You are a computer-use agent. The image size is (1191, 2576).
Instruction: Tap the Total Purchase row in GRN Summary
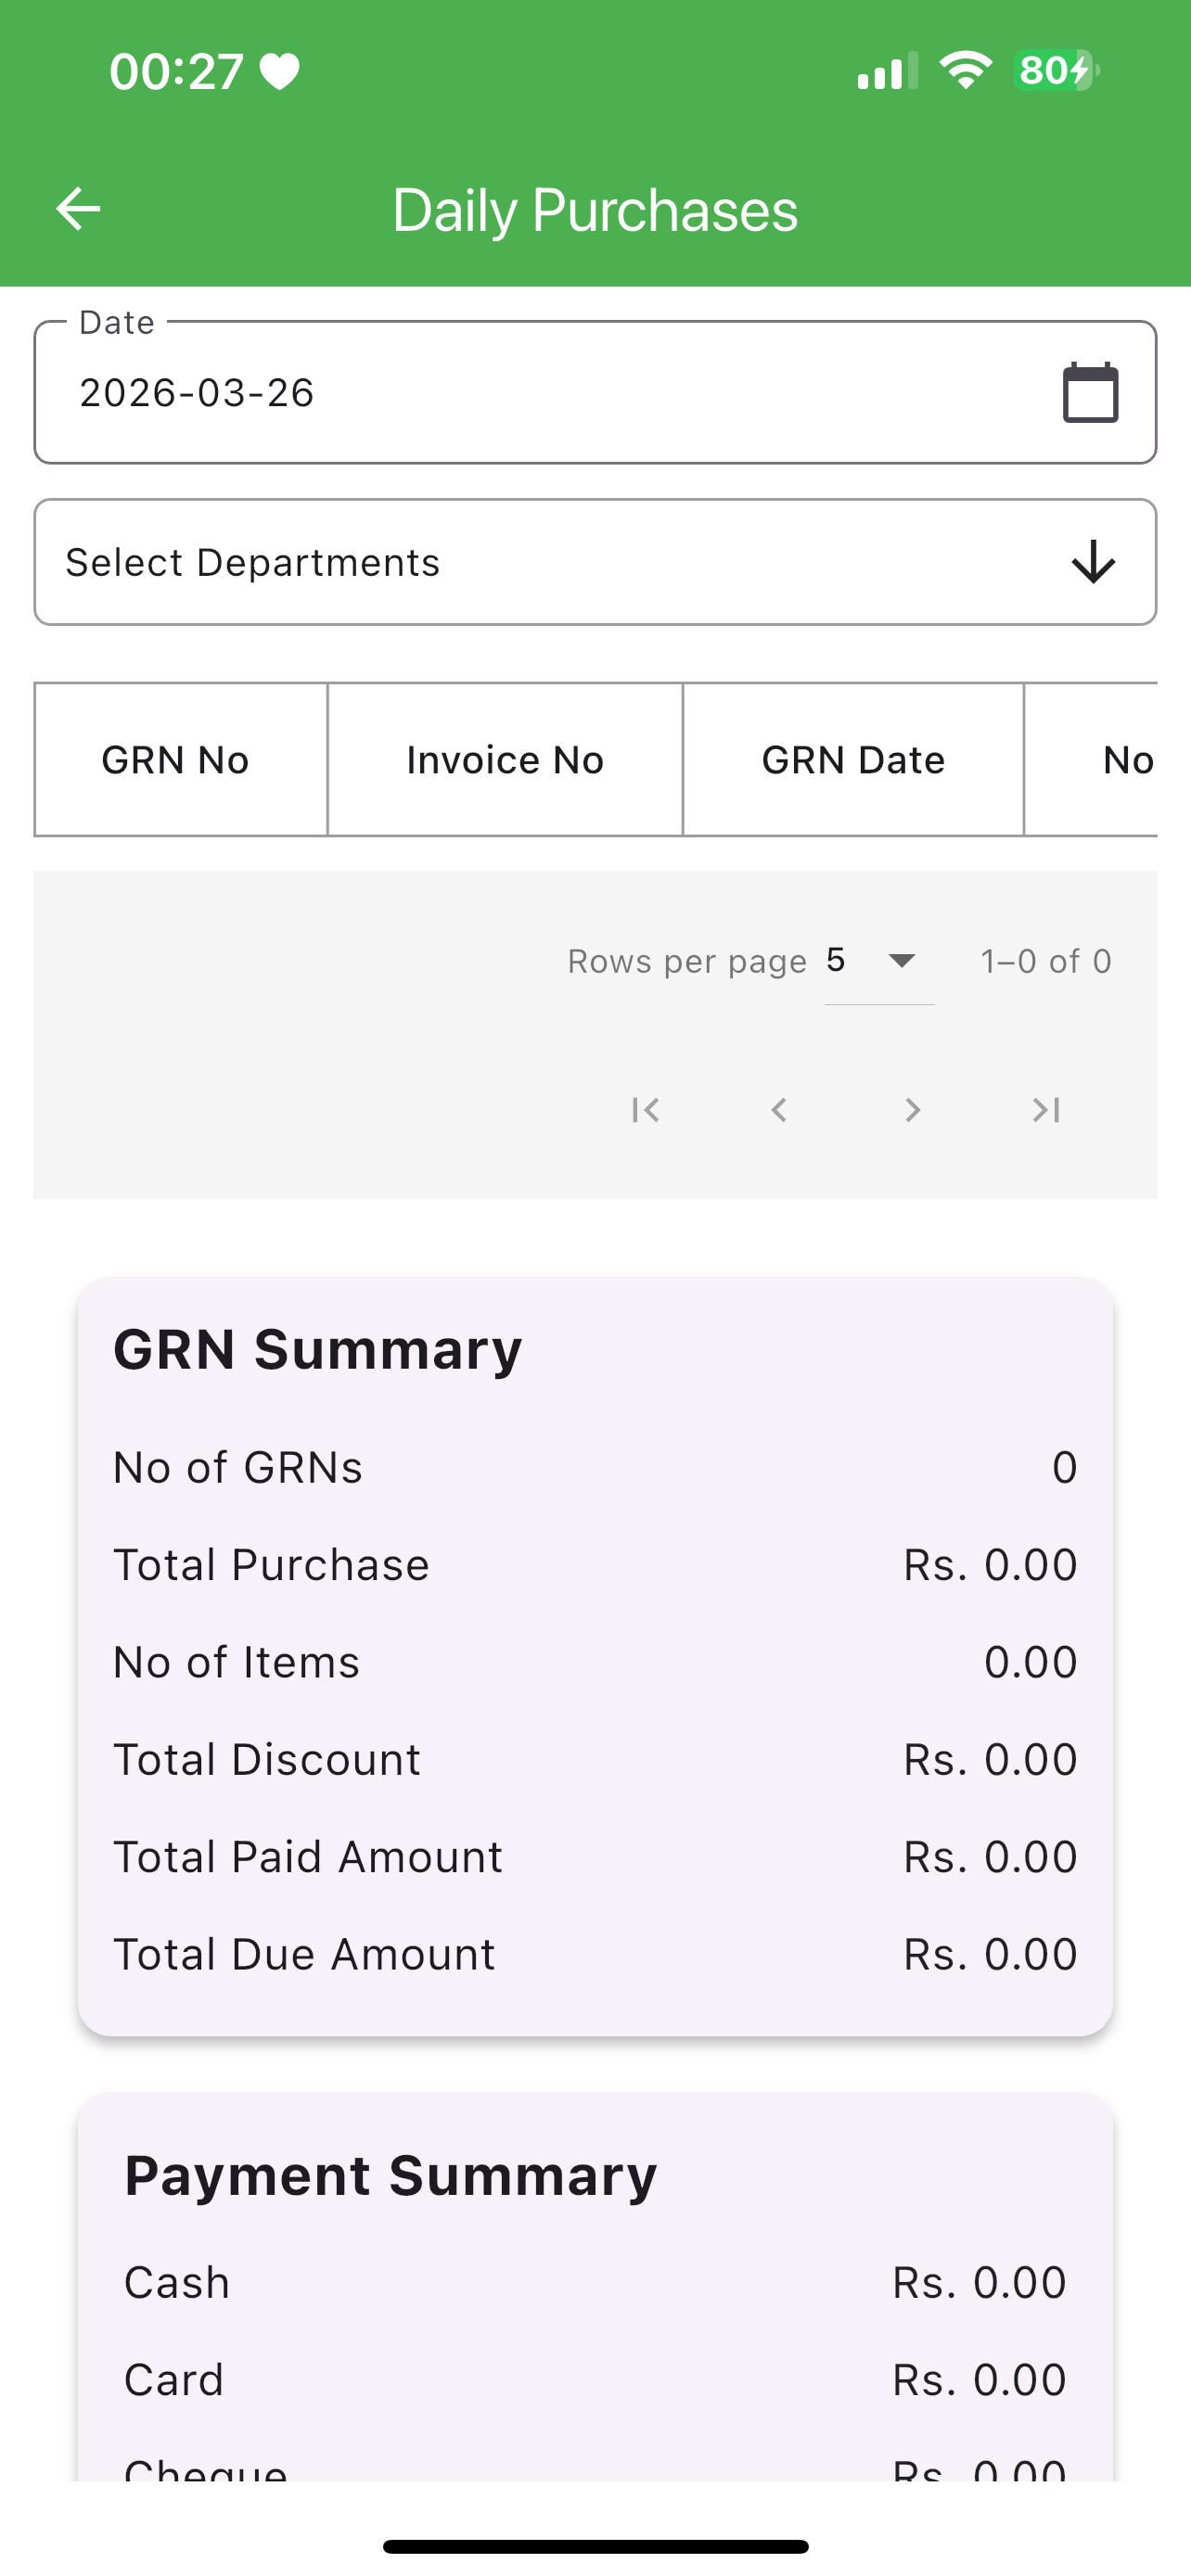tap(595, 1565)
